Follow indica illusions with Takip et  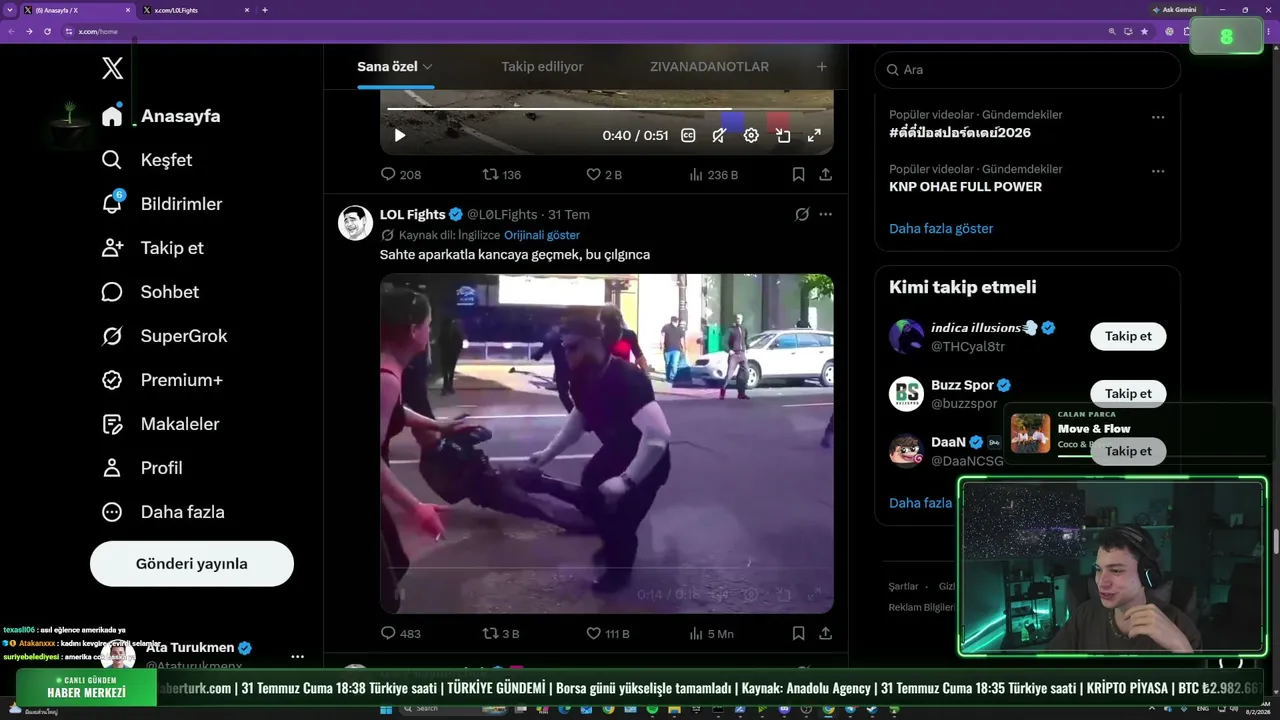[1128, 336]
